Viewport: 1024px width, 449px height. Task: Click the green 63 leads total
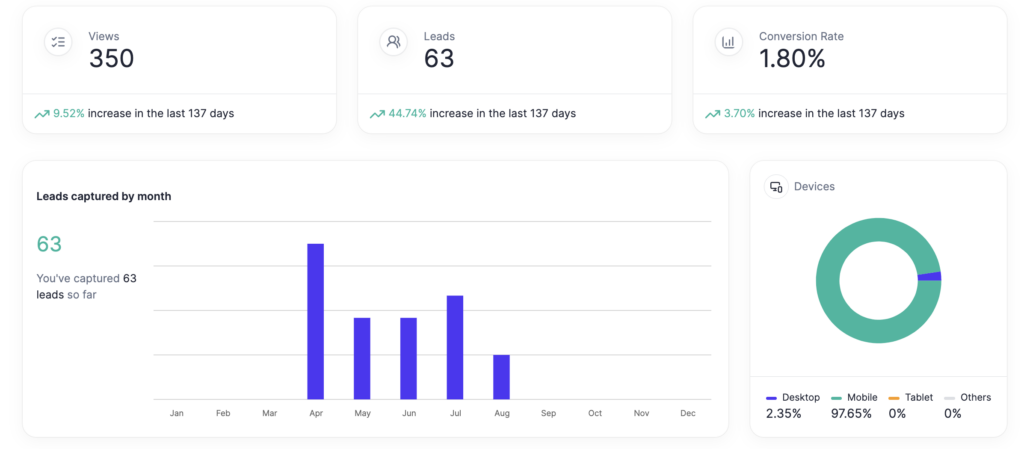click(x=49, y=244)
